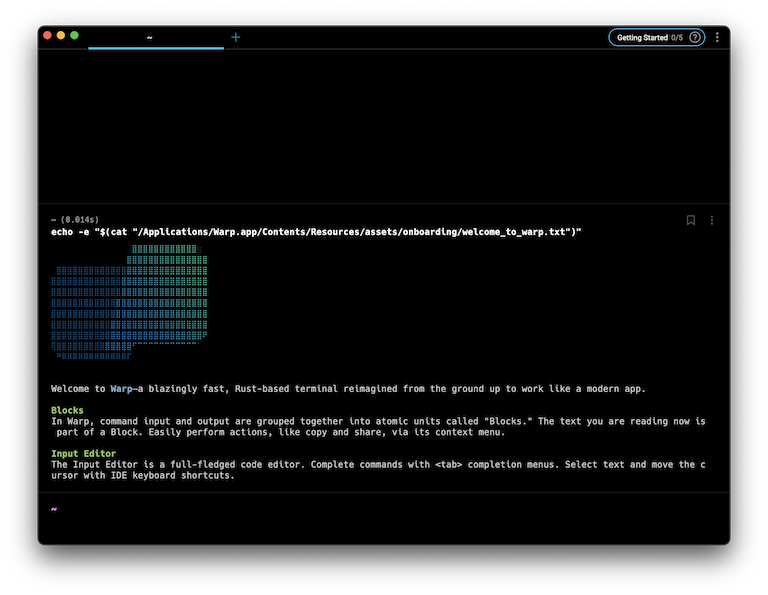
Task: Maximize the window with the green button
Action: pyautogui.click(x=74, y=35)
